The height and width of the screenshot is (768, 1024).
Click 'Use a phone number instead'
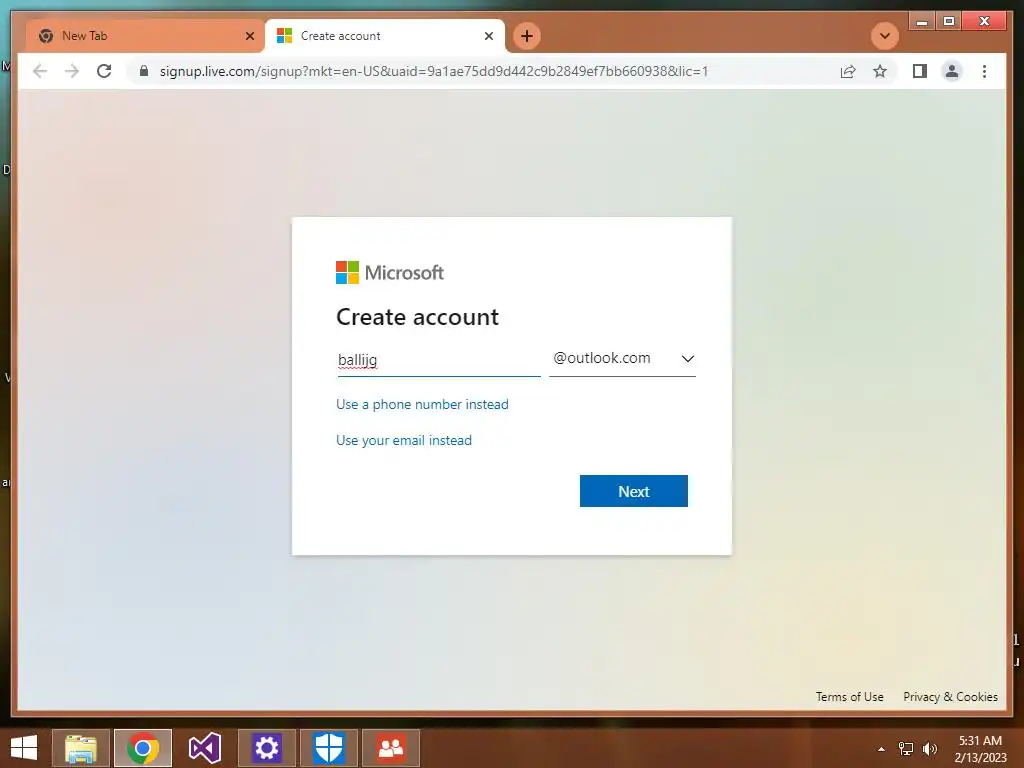[x=422, y=404]
